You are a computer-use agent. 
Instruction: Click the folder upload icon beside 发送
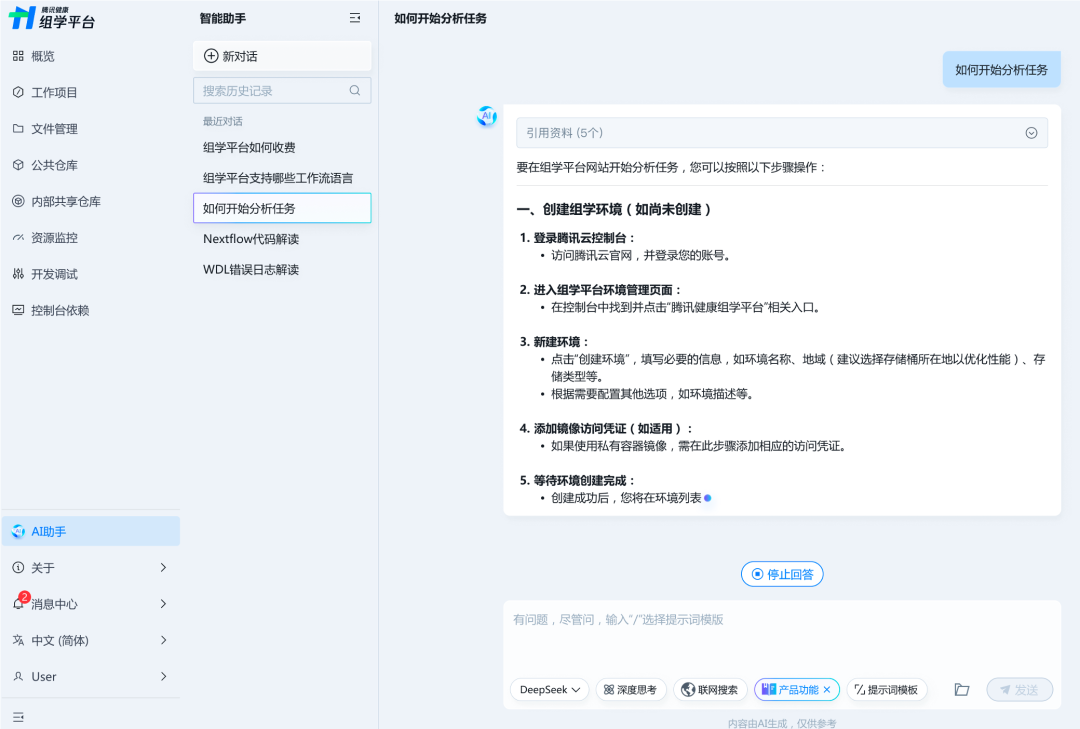(x=961, y=689)
